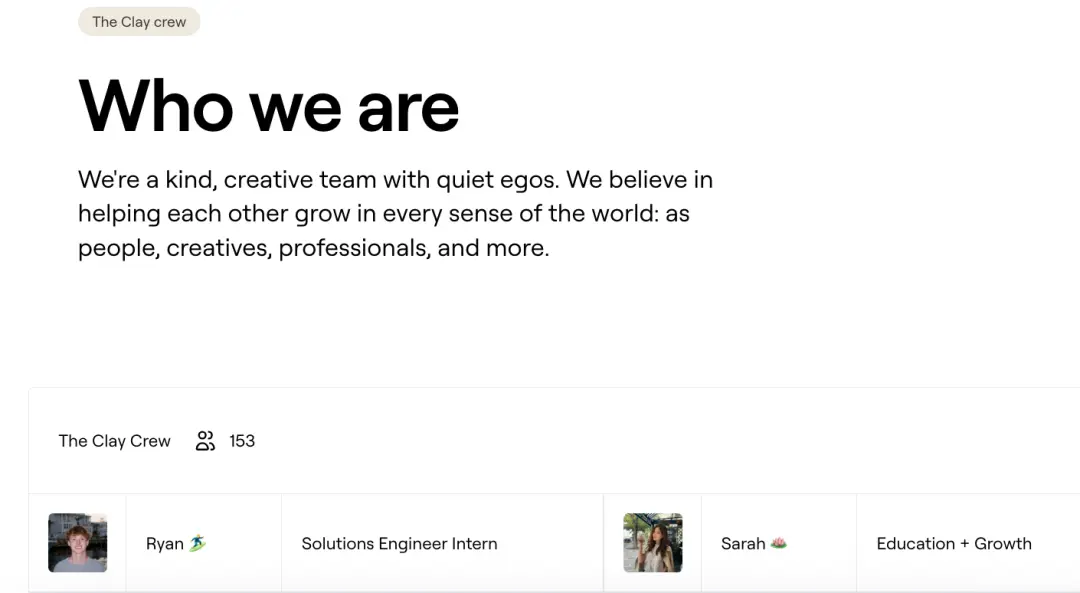Click the people icon beside the member count

click(x=205, y=441)
